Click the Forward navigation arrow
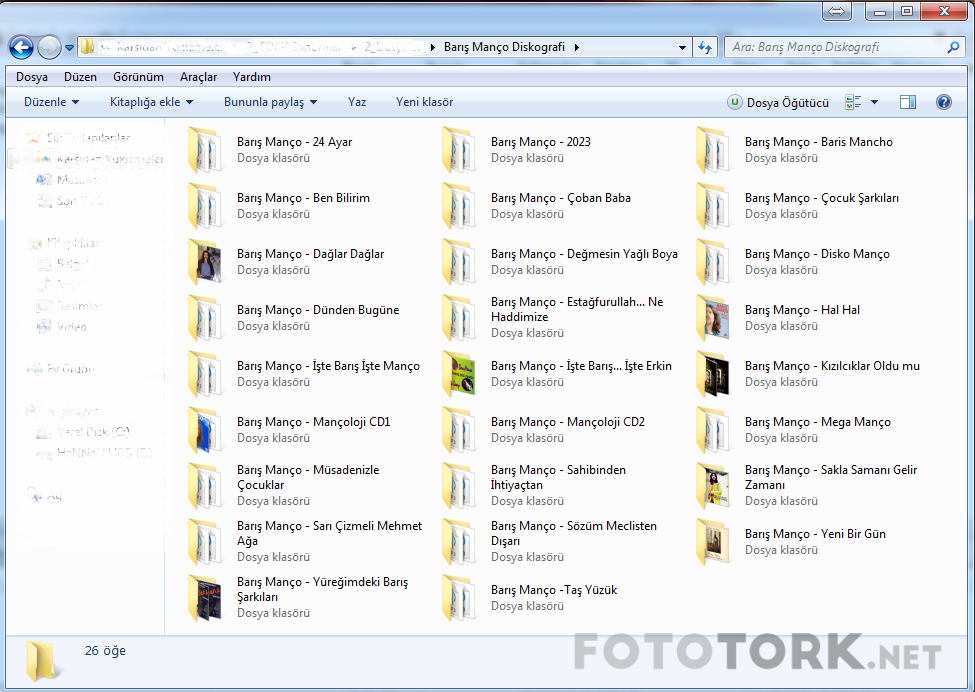 [49, 47]
